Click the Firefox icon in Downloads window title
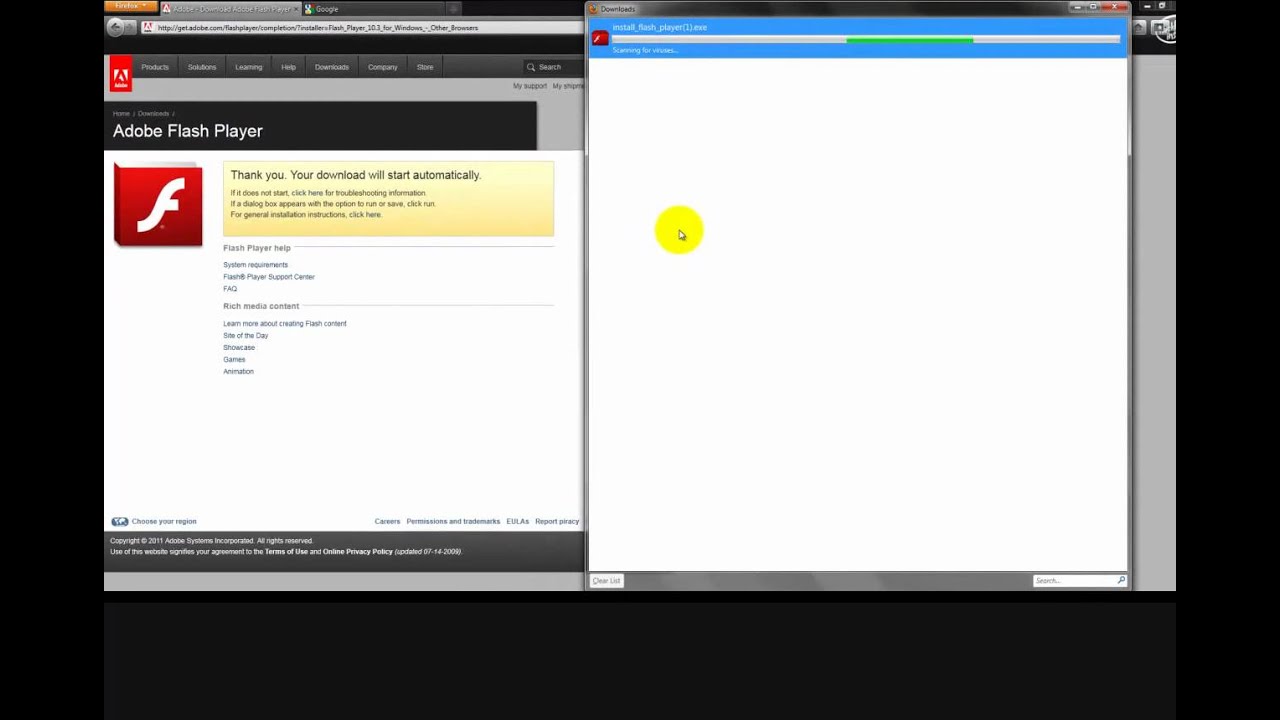Image resolution: width=1280 pixels, height=720 pixels. click(x=593, y=9)
